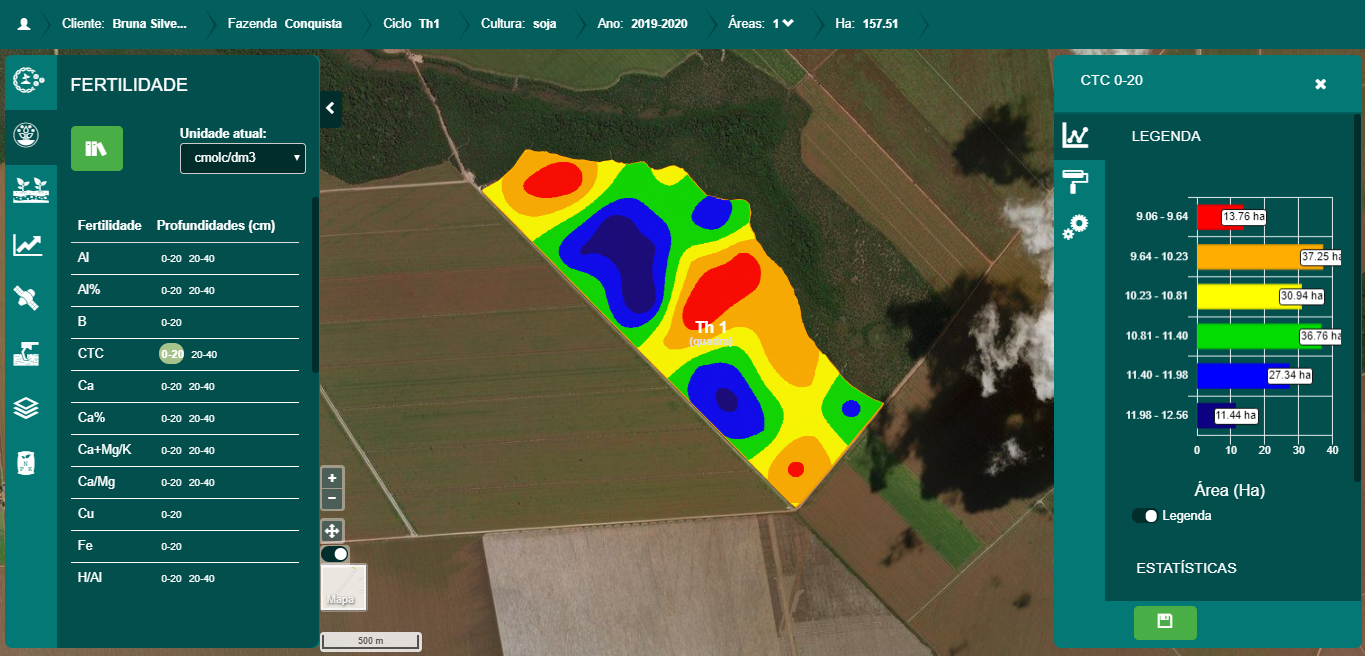The height and width of the screenshot is (656, 1365).
Task: Open the Unidade atual dropdown
Action: click(243, 158)
